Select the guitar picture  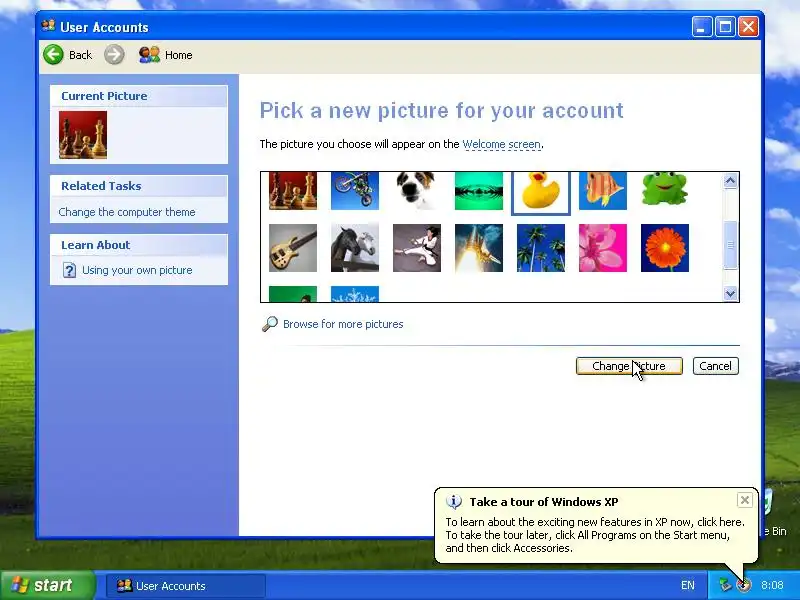point(293,248)
